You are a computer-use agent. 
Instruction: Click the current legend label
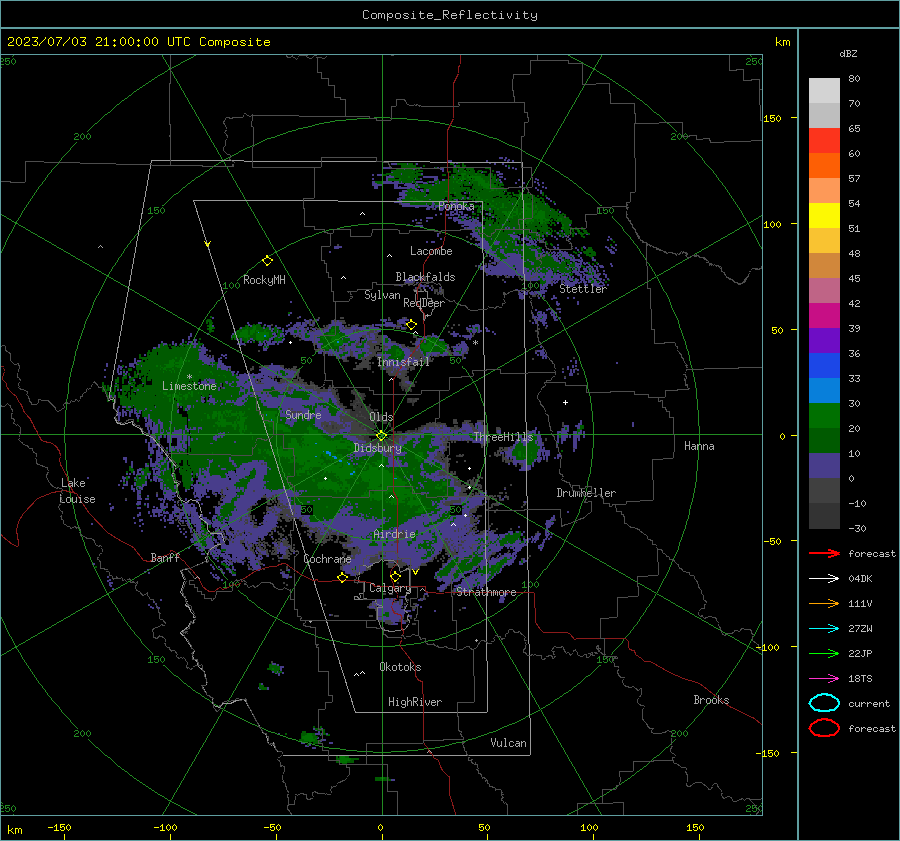[869, 703]
